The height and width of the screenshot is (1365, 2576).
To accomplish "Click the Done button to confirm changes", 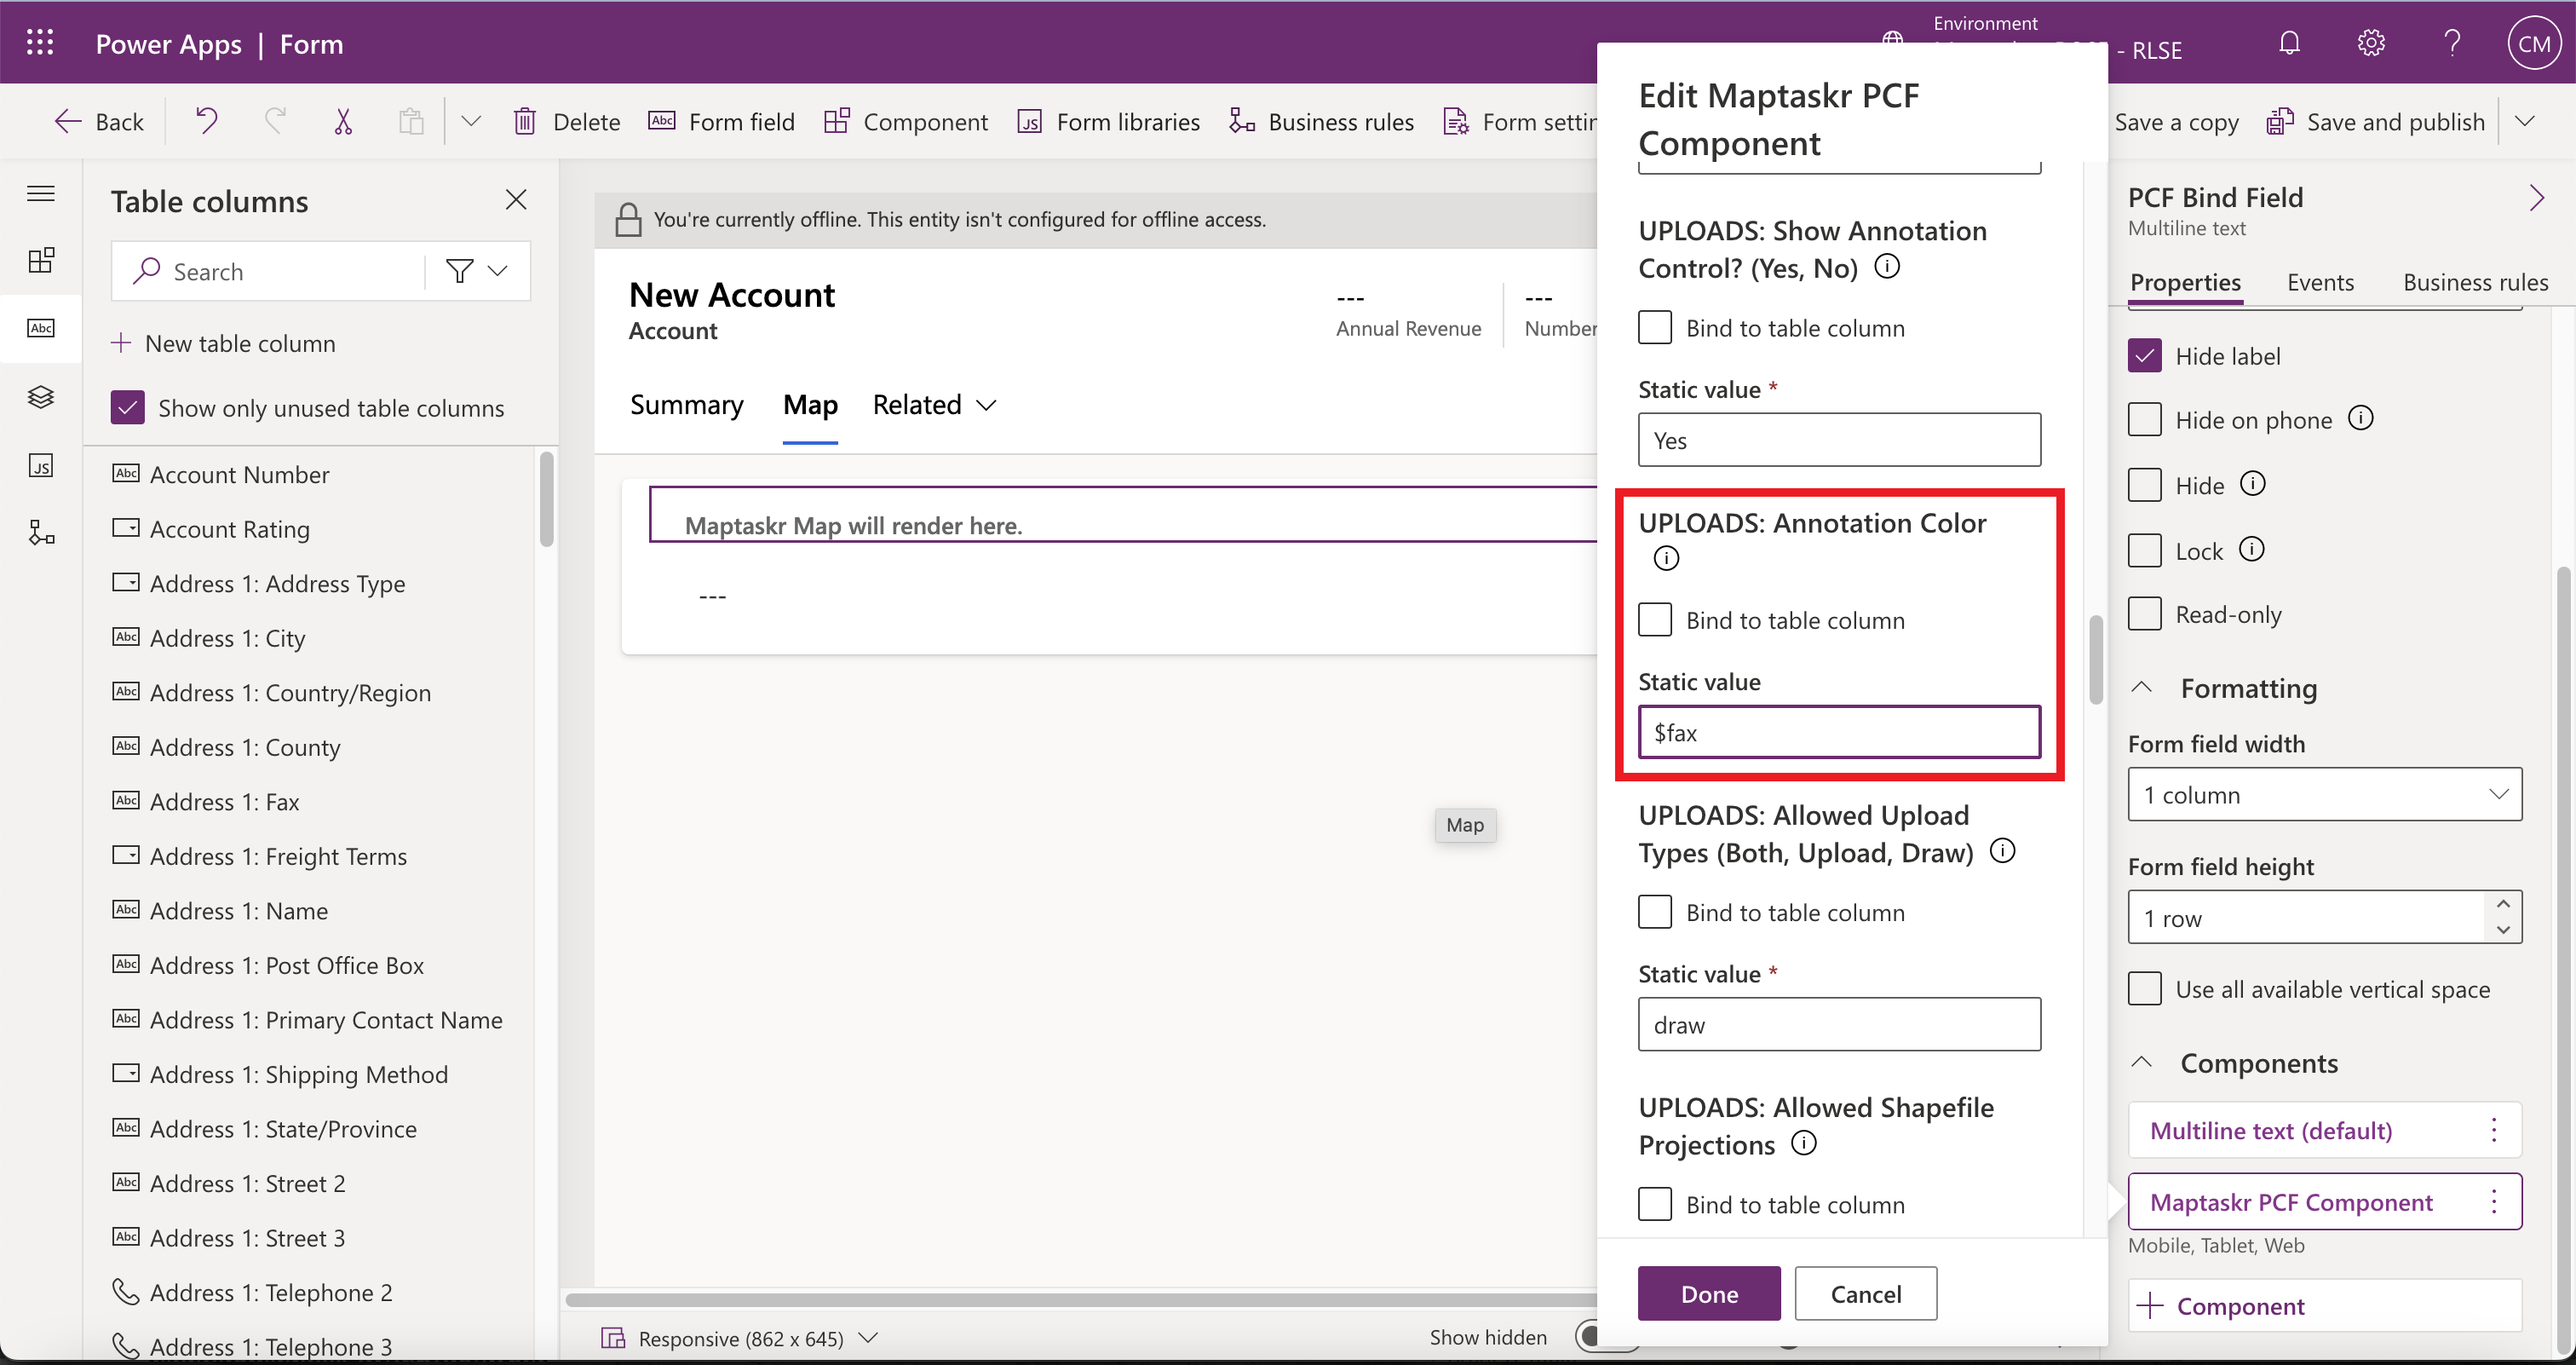I will coord(1709,1292).
